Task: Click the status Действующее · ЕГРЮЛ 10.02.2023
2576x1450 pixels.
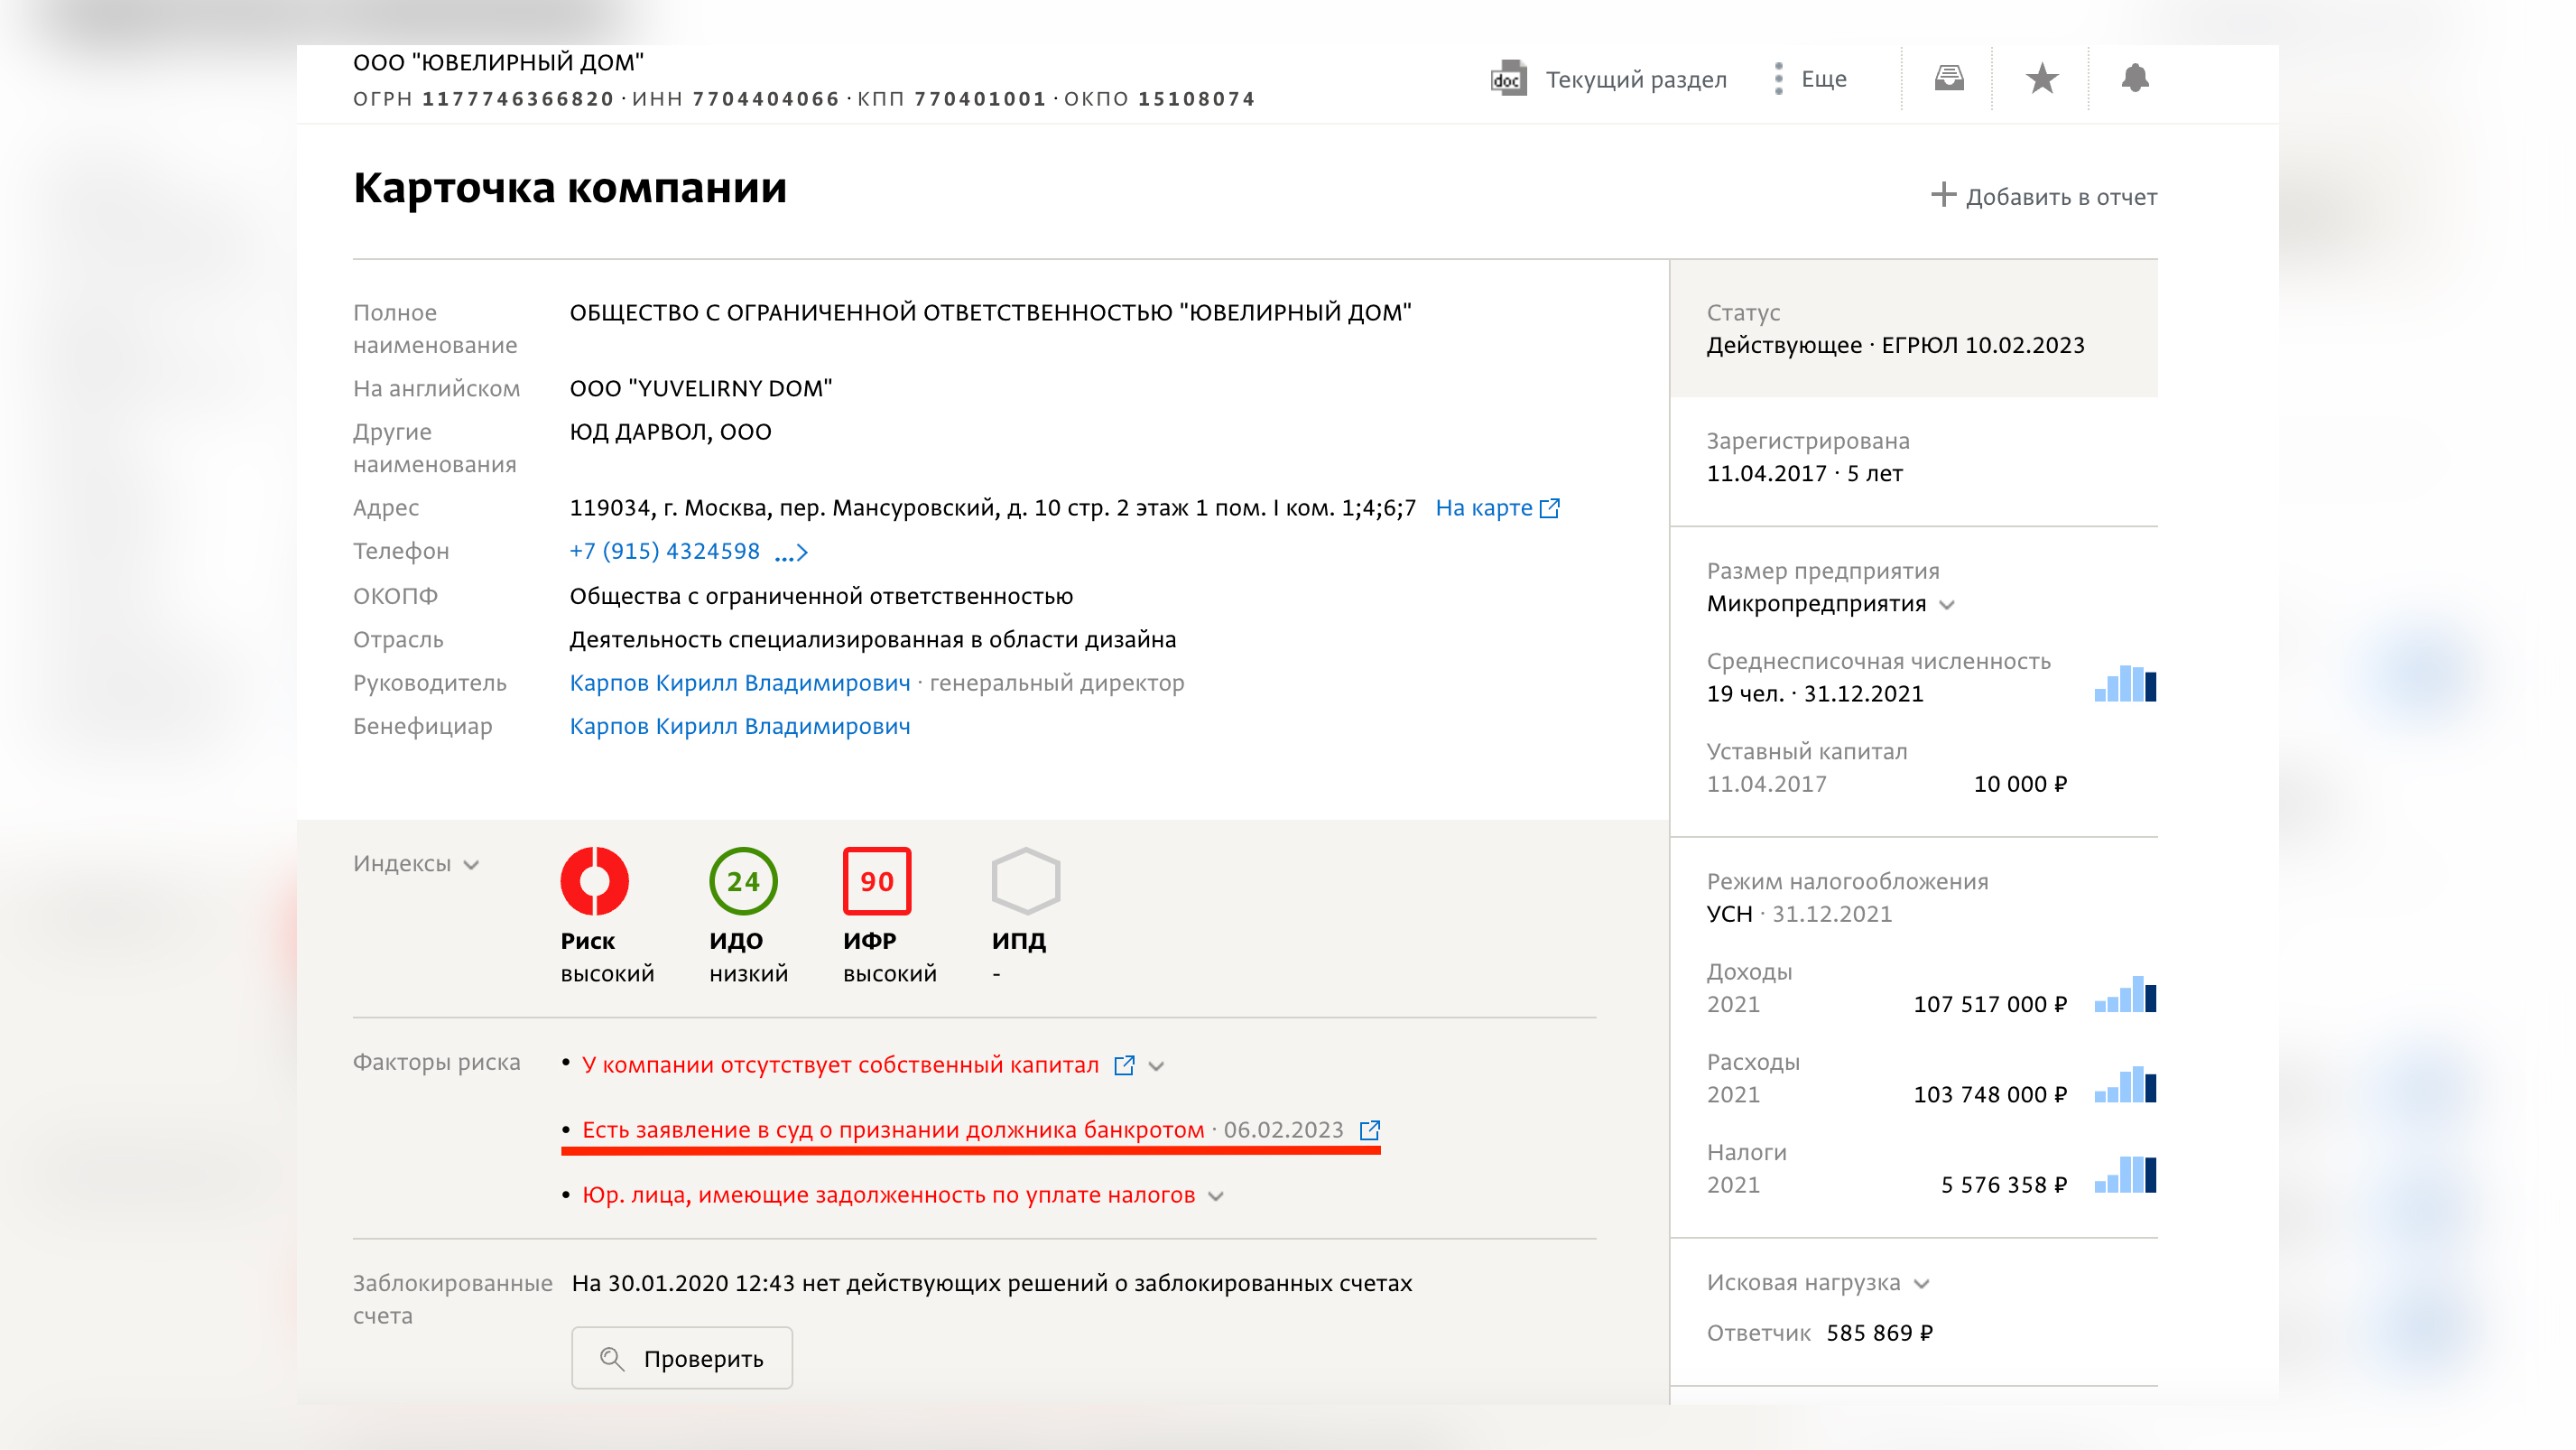Action: point(1895,346)
